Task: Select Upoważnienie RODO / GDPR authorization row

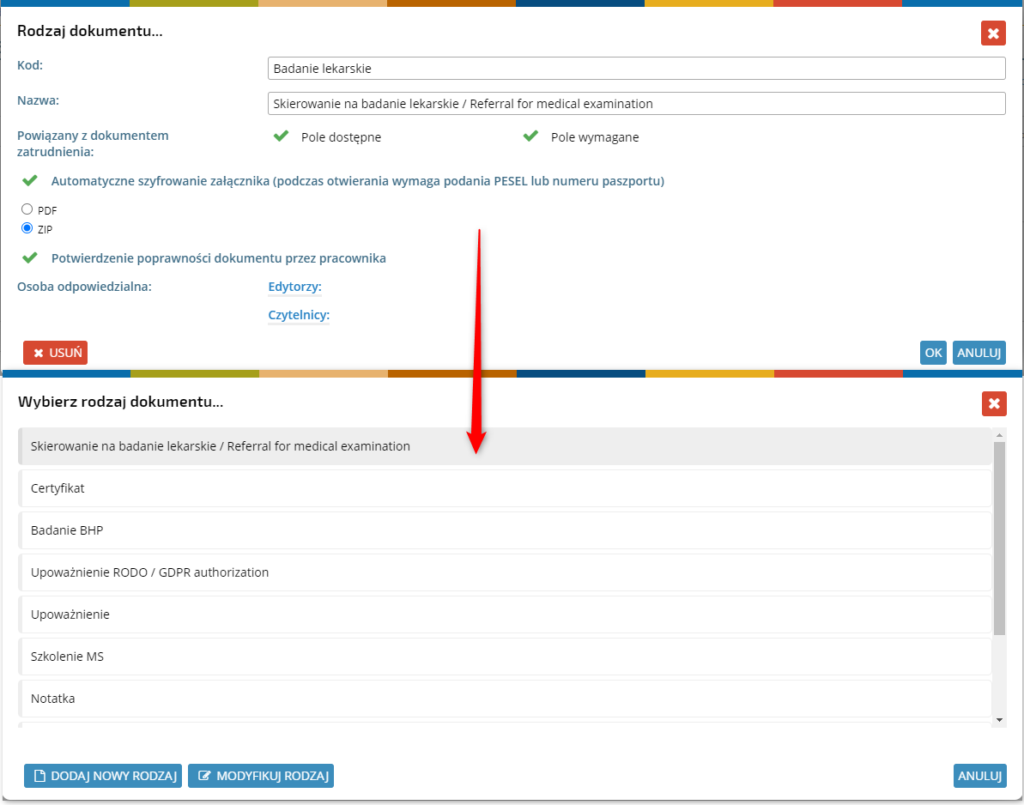Action: (505, 573)
